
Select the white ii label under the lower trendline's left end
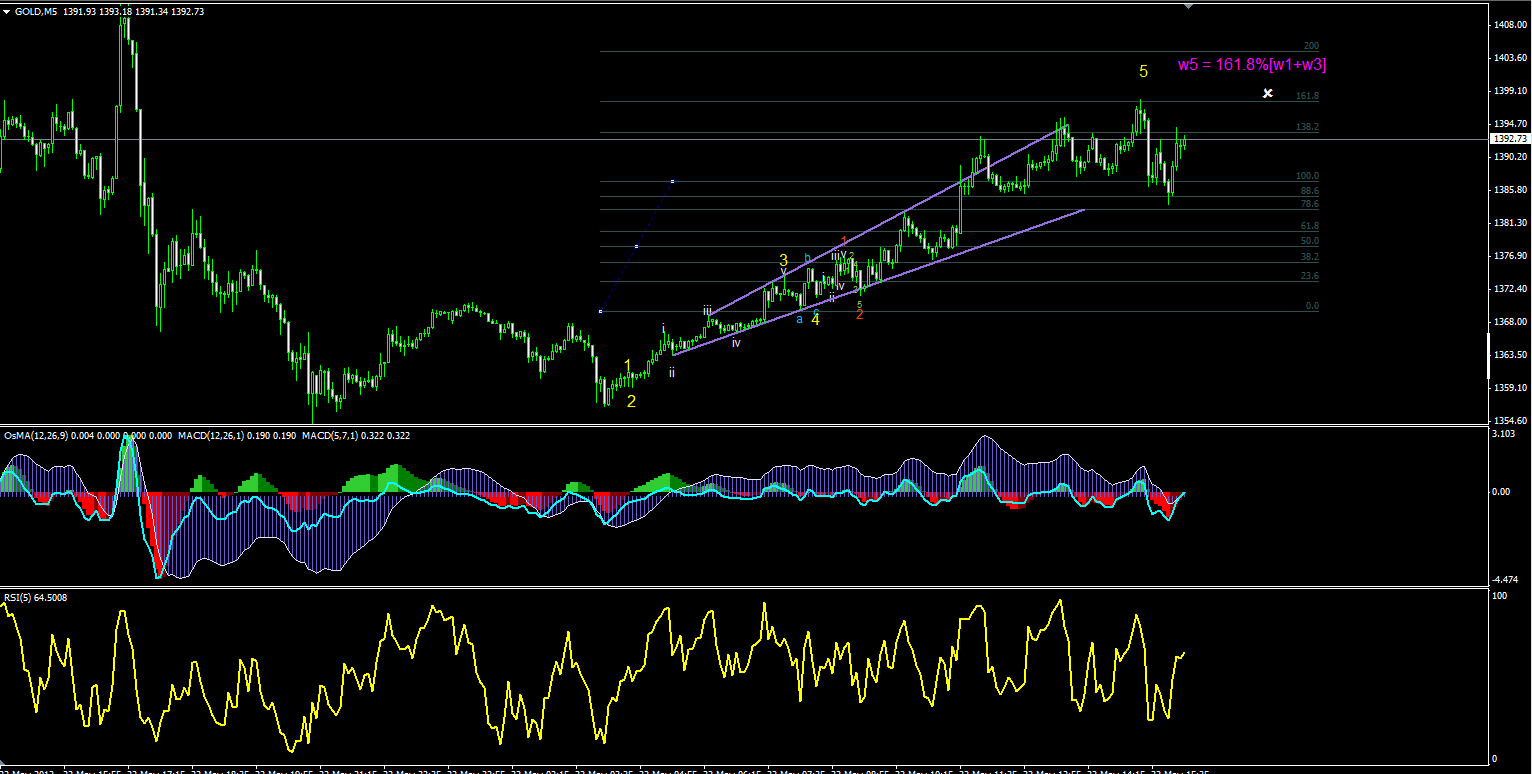coord(672,372)
